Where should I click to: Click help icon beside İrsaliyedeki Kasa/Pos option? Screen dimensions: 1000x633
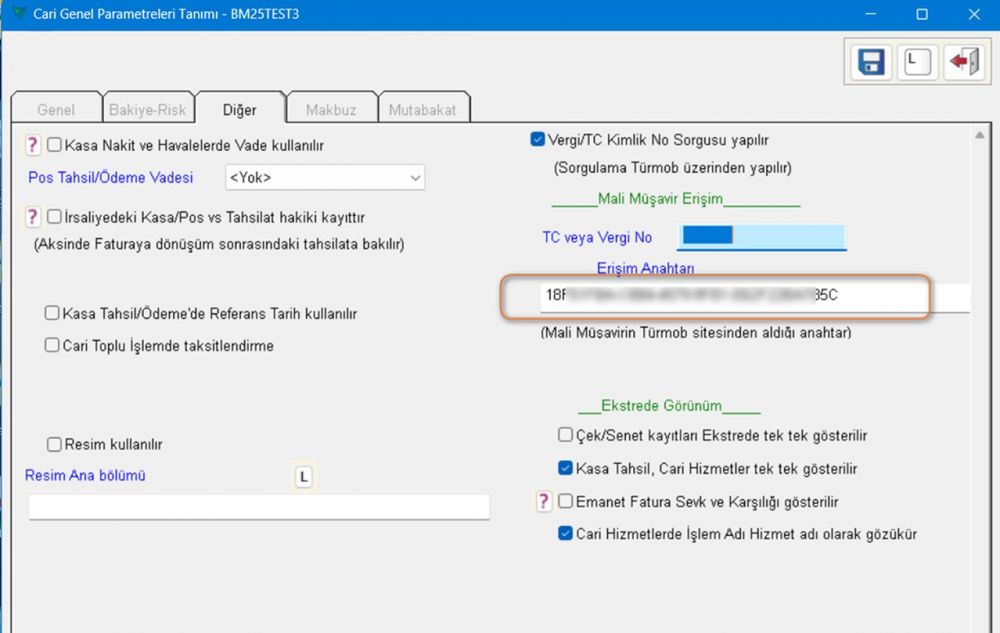click(33, 217)
